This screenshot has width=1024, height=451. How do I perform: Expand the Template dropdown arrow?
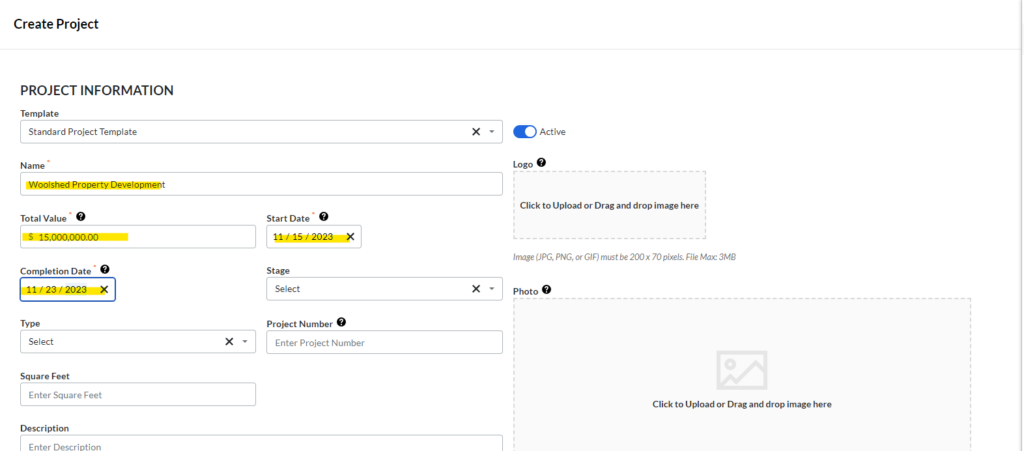[x=492, y=132]
